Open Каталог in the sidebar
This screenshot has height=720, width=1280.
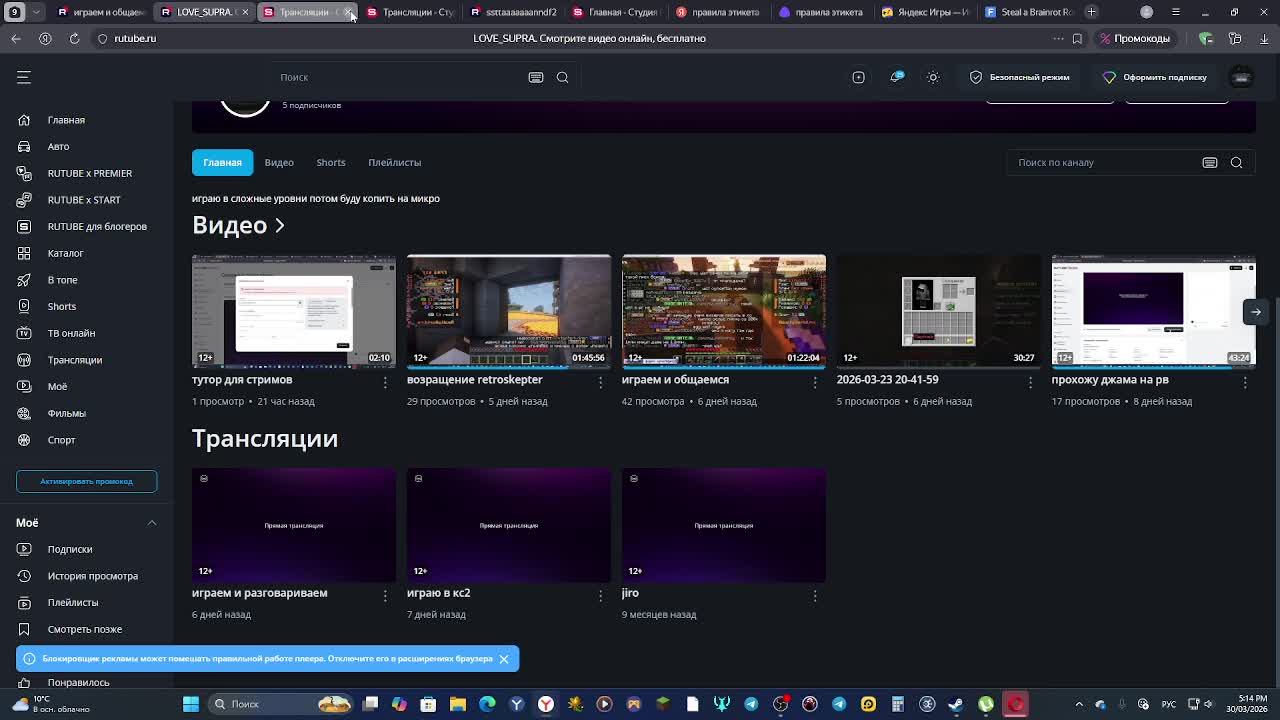65,253
